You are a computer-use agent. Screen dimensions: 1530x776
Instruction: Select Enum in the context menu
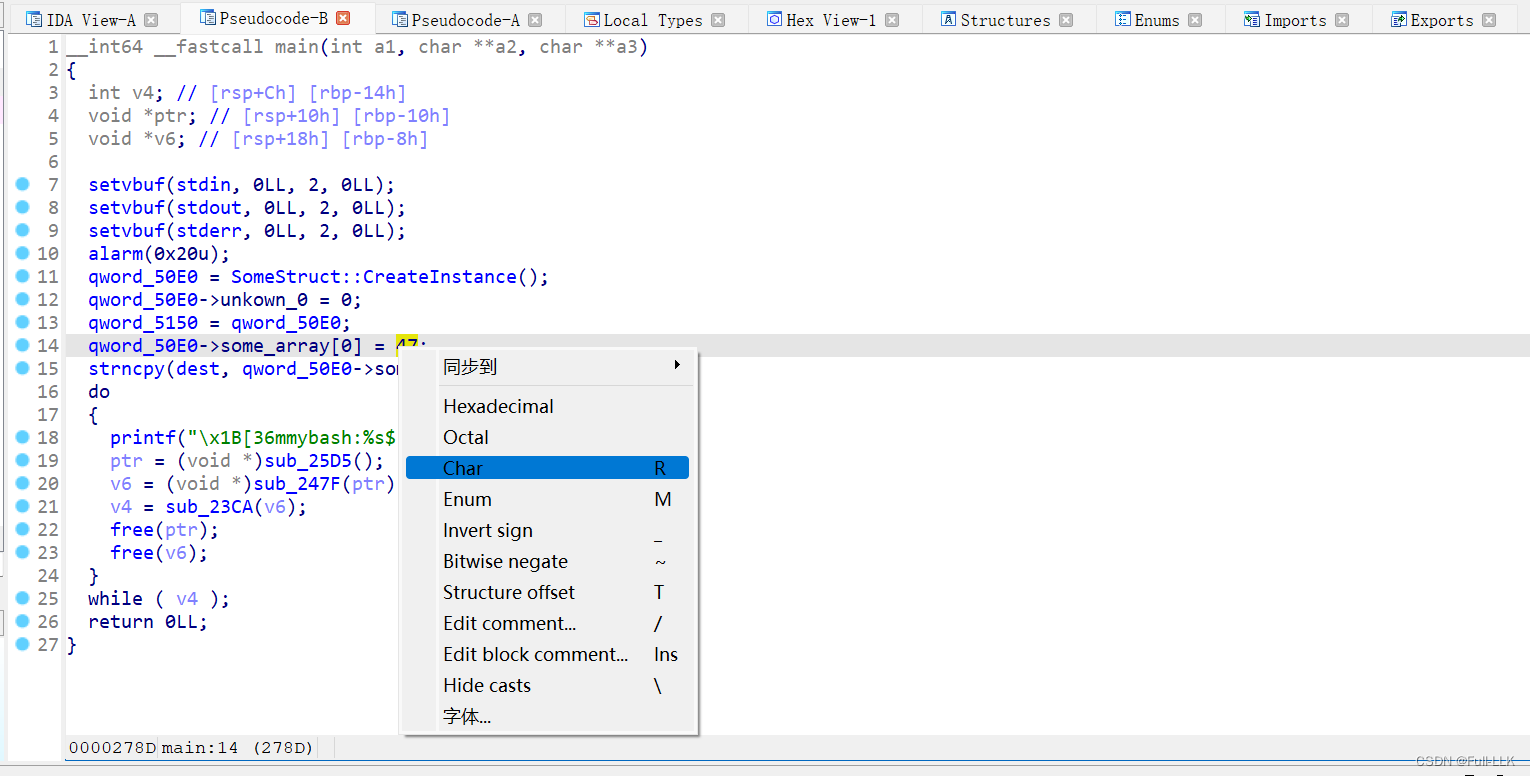point(547,499)
